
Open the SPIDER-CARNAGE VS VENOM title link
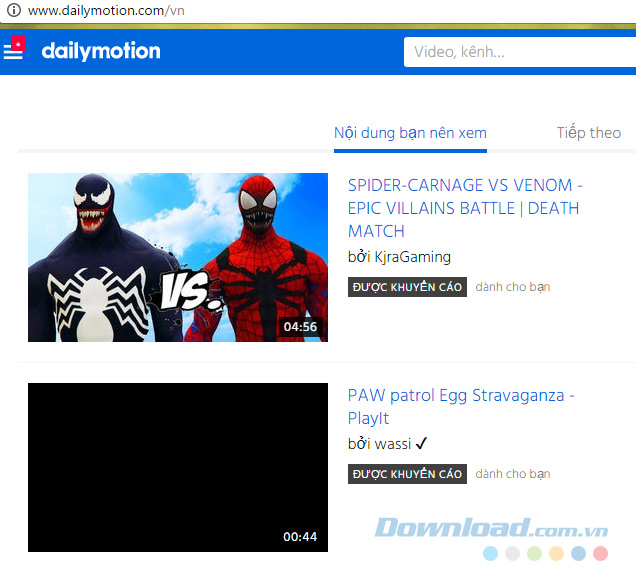click(465, 208)
